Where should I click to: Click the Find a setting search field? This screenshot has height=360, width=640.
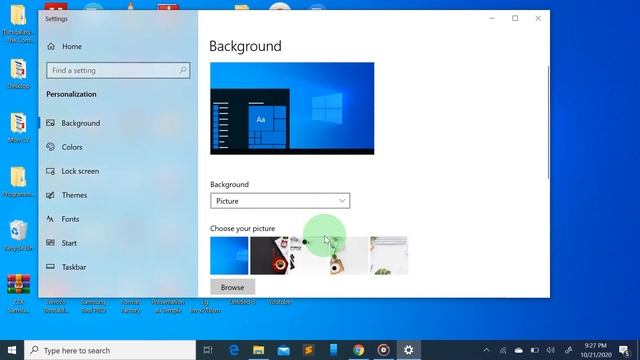pos(118,70)
